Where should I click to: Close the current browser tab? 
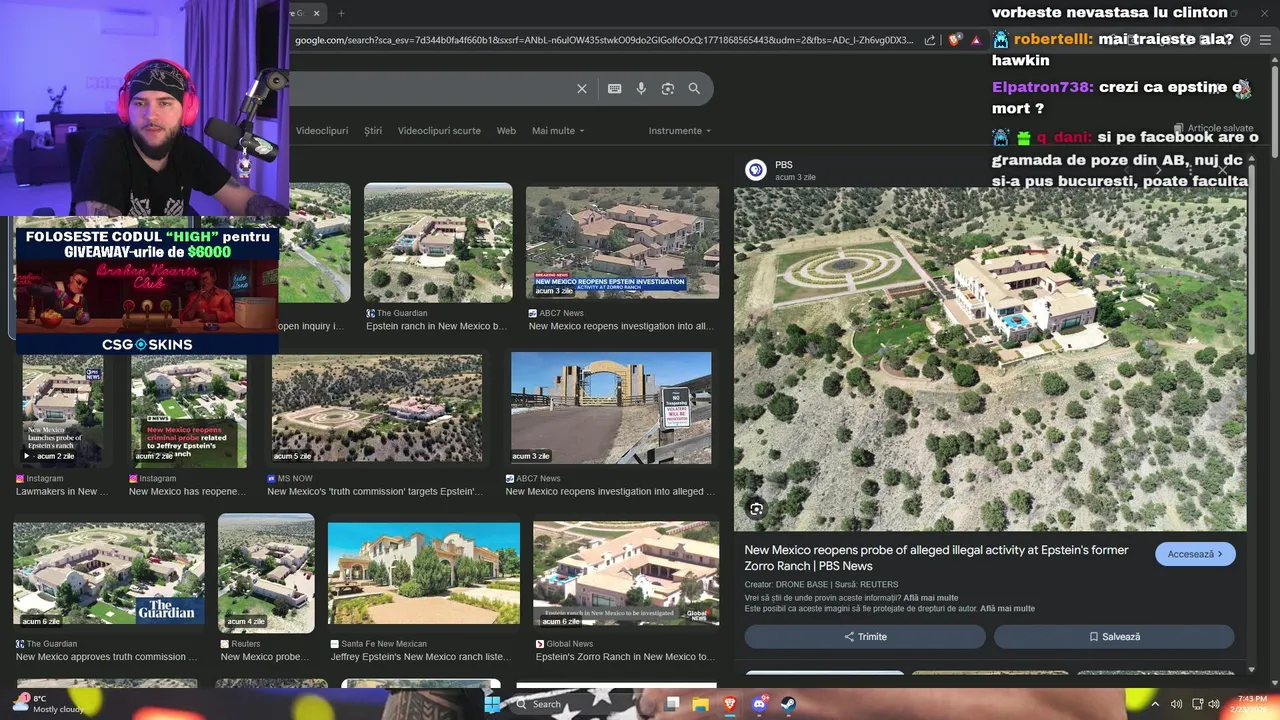317,13
